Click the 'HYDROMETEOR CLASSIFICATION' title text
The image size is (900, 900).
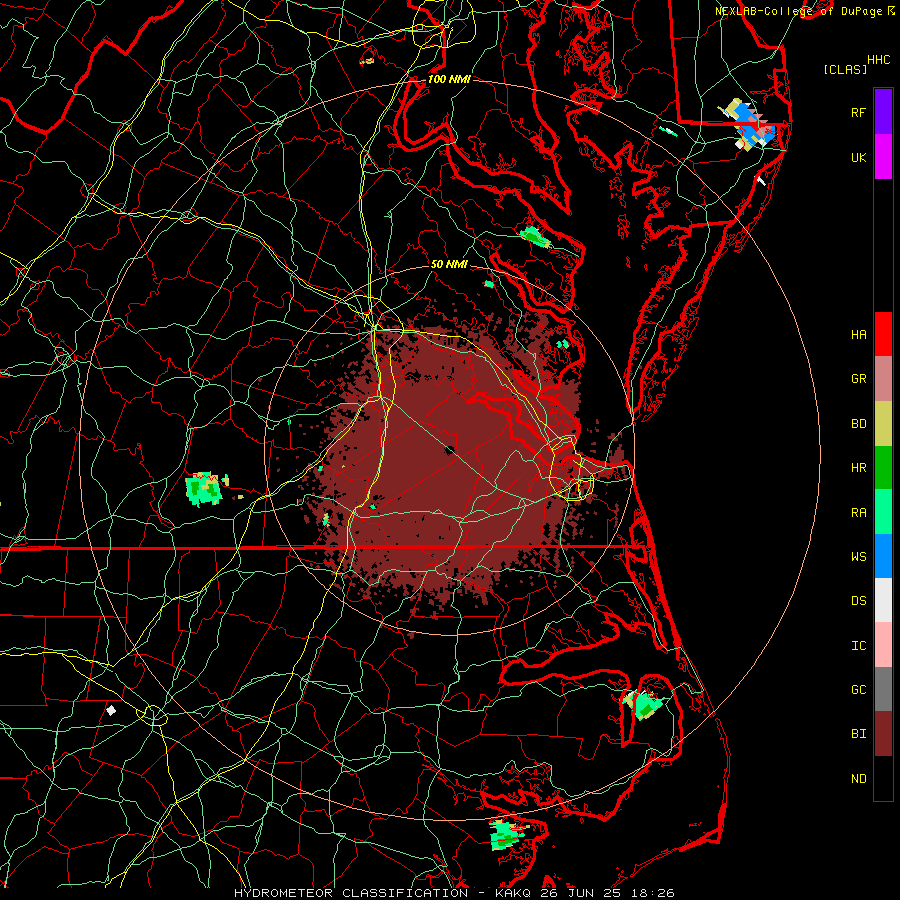coord(351,893)
